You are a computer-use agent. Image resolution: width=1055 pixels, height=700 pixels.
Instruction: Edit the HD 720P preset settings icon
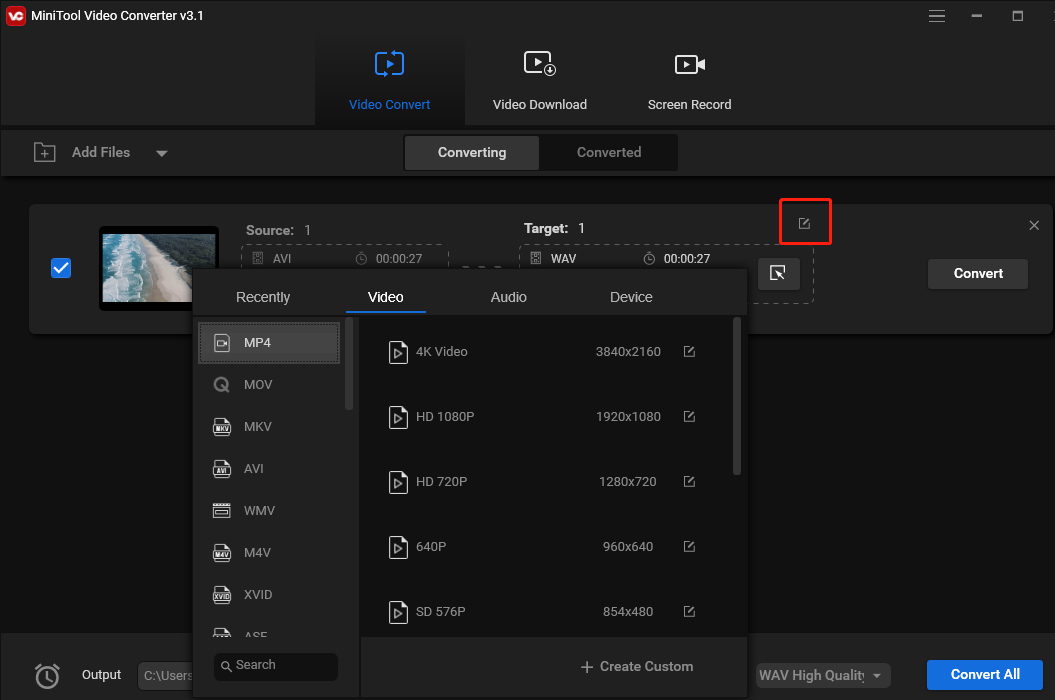click(689, 481)
